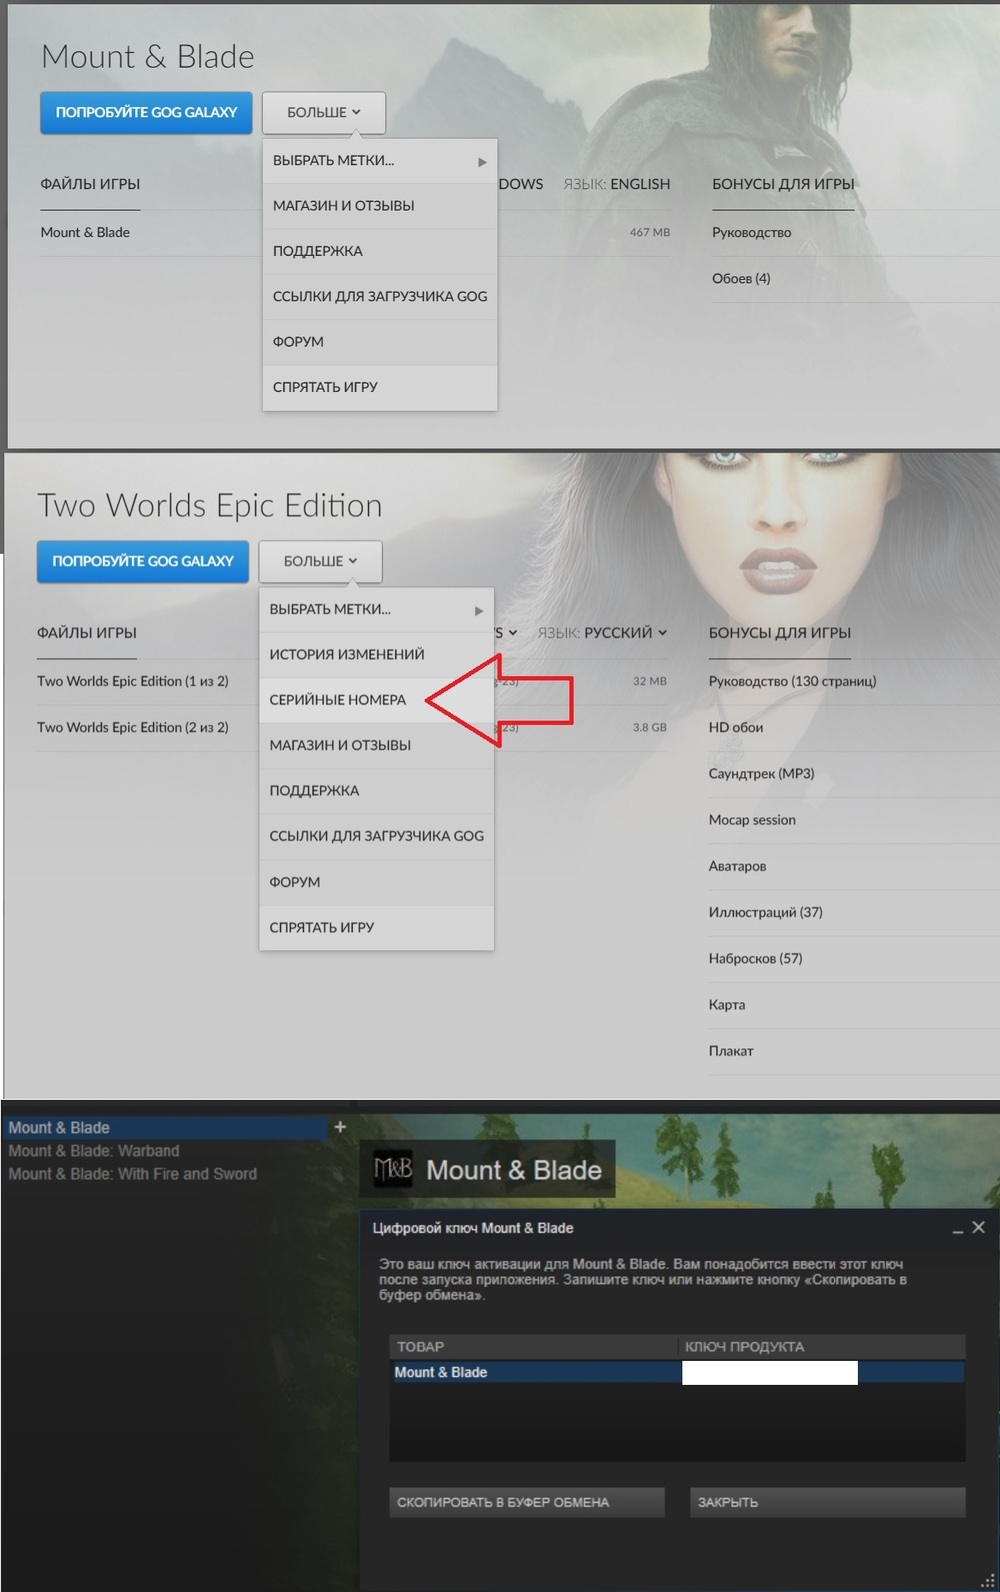Open ФОРУМ in Two Worlds menu

point(376,882)
